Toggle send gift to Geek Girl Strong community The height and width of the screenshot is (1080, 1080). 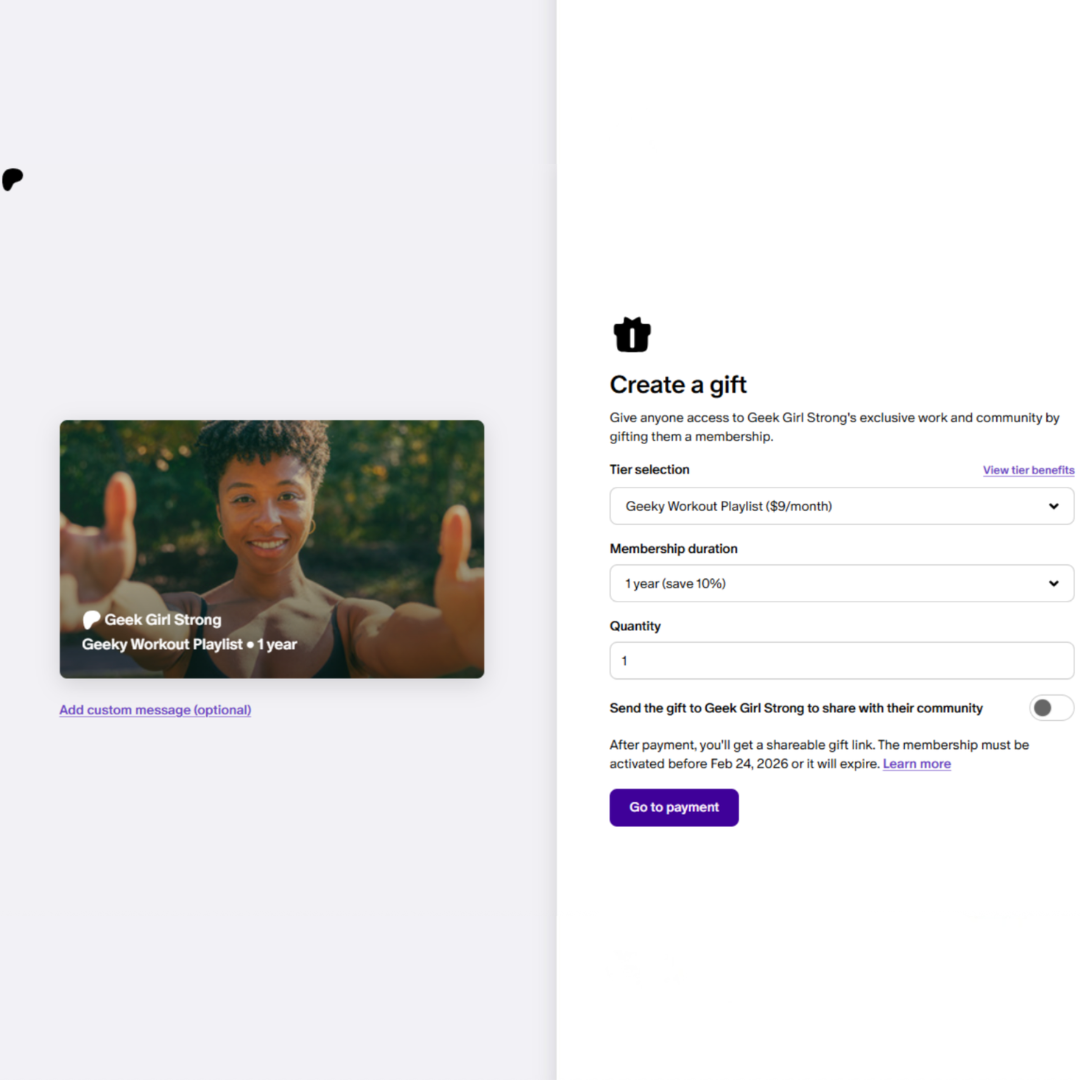pyautogui.click(x=1051, y=707)
